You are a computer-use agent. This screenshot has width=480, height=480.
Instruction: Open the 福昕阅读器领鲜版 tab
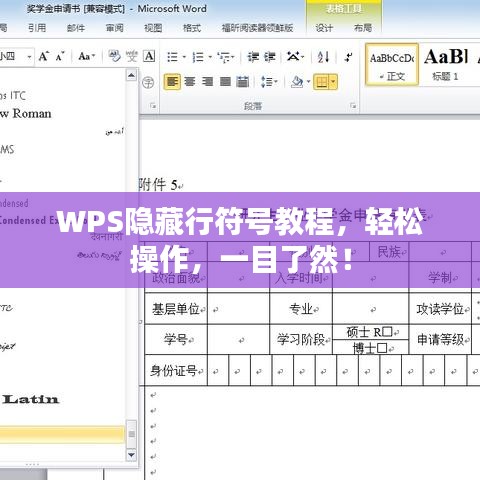(x=257, y=28)
